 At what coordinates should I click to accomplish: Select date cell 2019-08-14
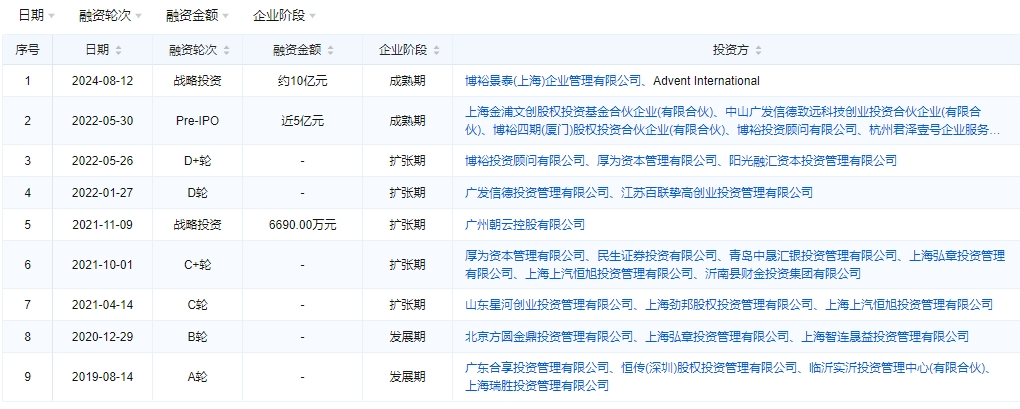(x=102, y=376)
